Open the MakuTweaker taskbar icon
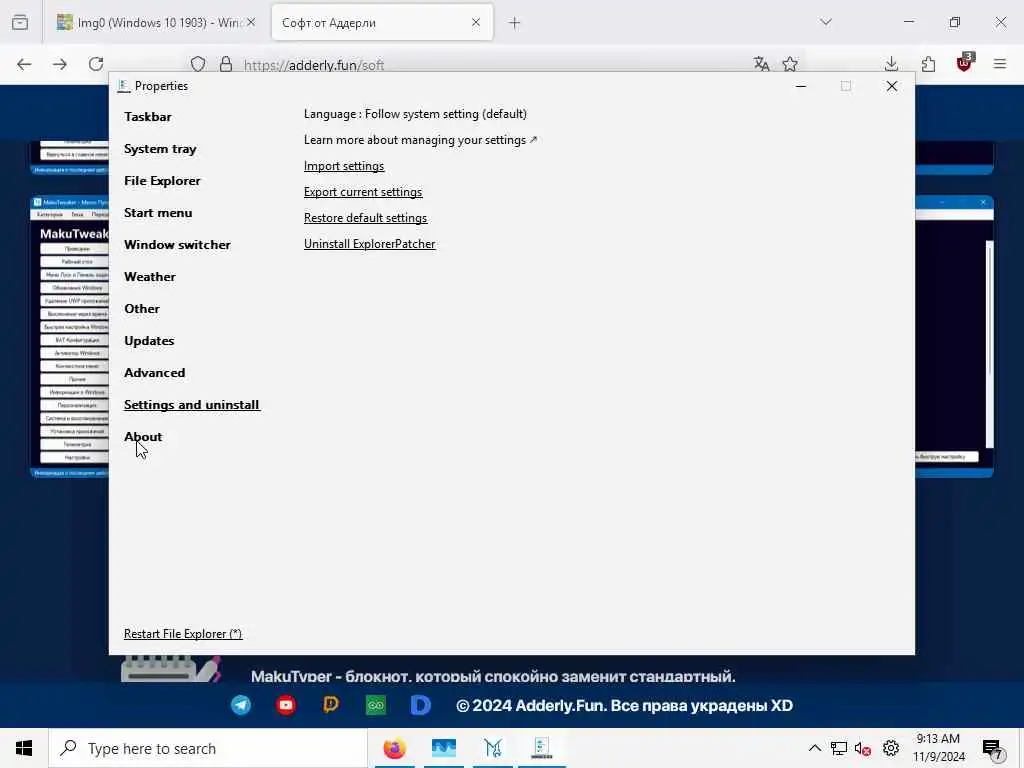Image resolution: width=1024 pixels, height=768 pixels. 493,748
